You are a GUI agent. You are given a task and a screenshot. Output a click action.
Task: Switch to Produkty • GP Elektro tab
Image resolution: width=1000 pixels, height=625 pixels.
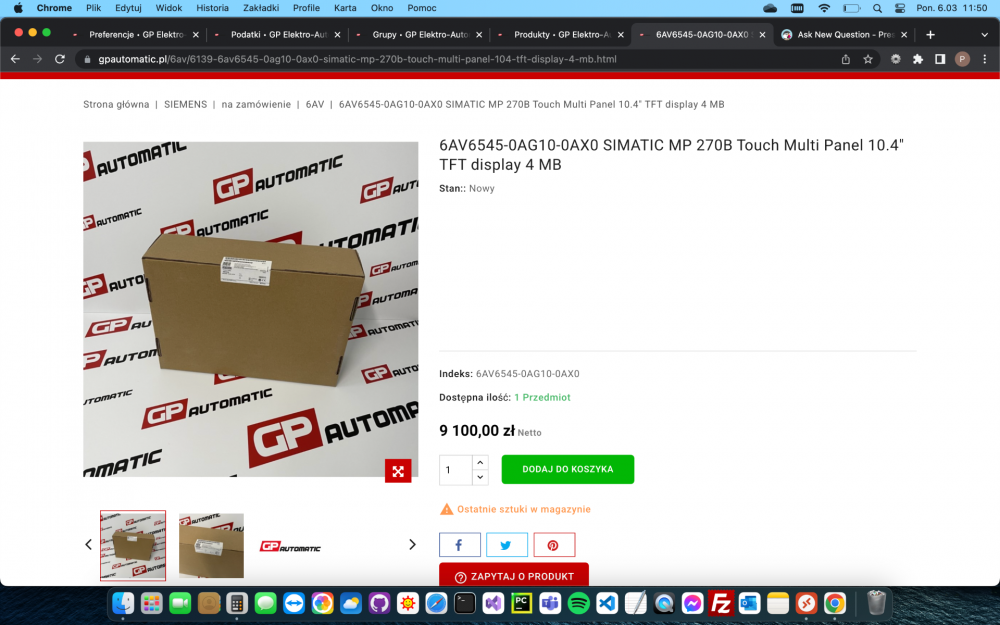pos(559,34)
